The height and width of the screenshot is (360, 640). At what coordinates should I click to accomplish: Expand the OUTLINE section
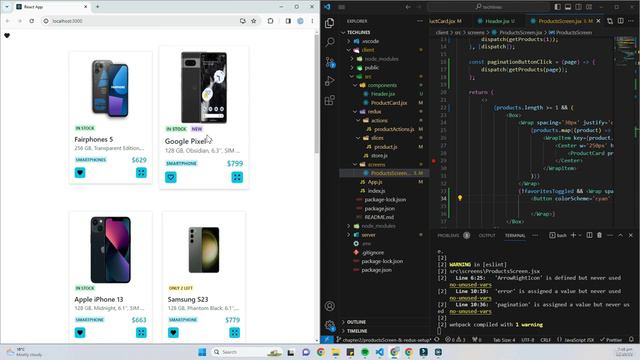pyautogui.click(x=356, y=322)
